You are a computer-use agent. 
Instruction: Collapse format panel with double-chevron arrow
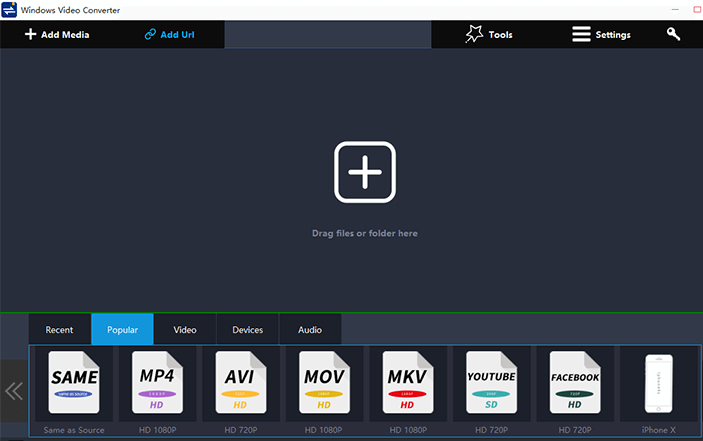click(x=14, y=390)
